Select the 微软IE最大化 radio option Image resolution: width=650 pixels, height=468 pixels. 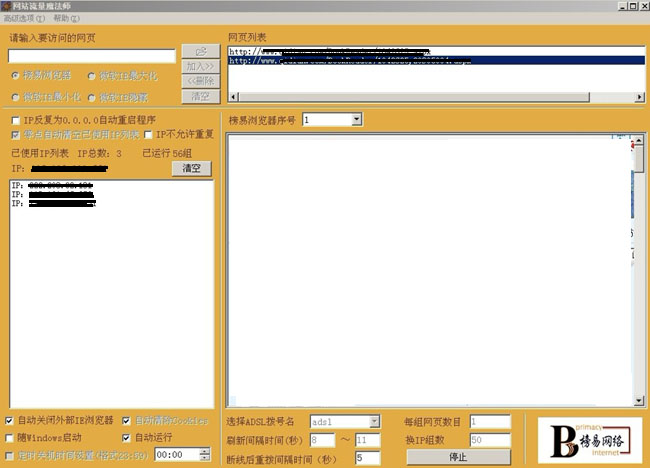click(91, 76)
